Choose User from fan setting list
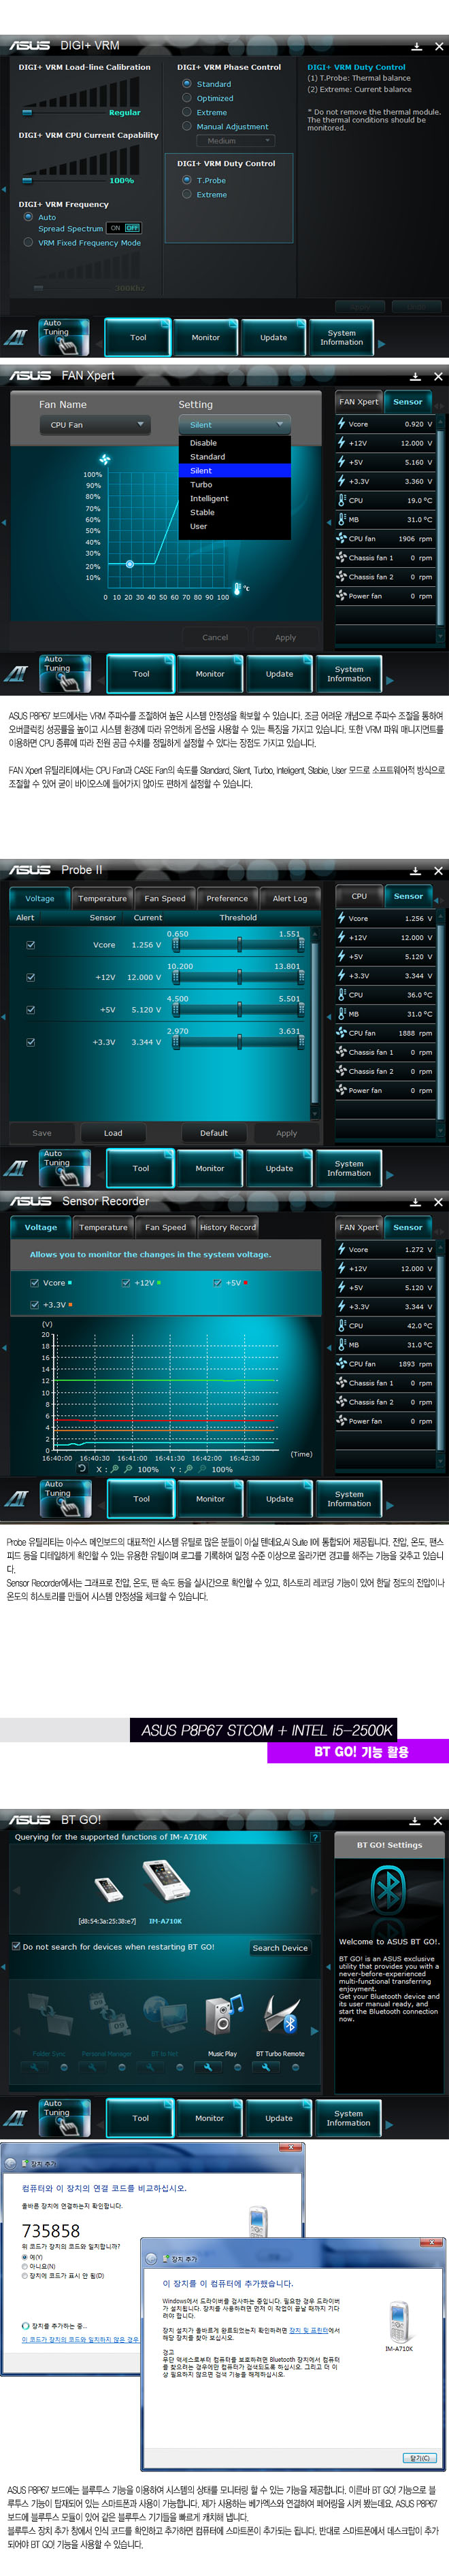 235,526
